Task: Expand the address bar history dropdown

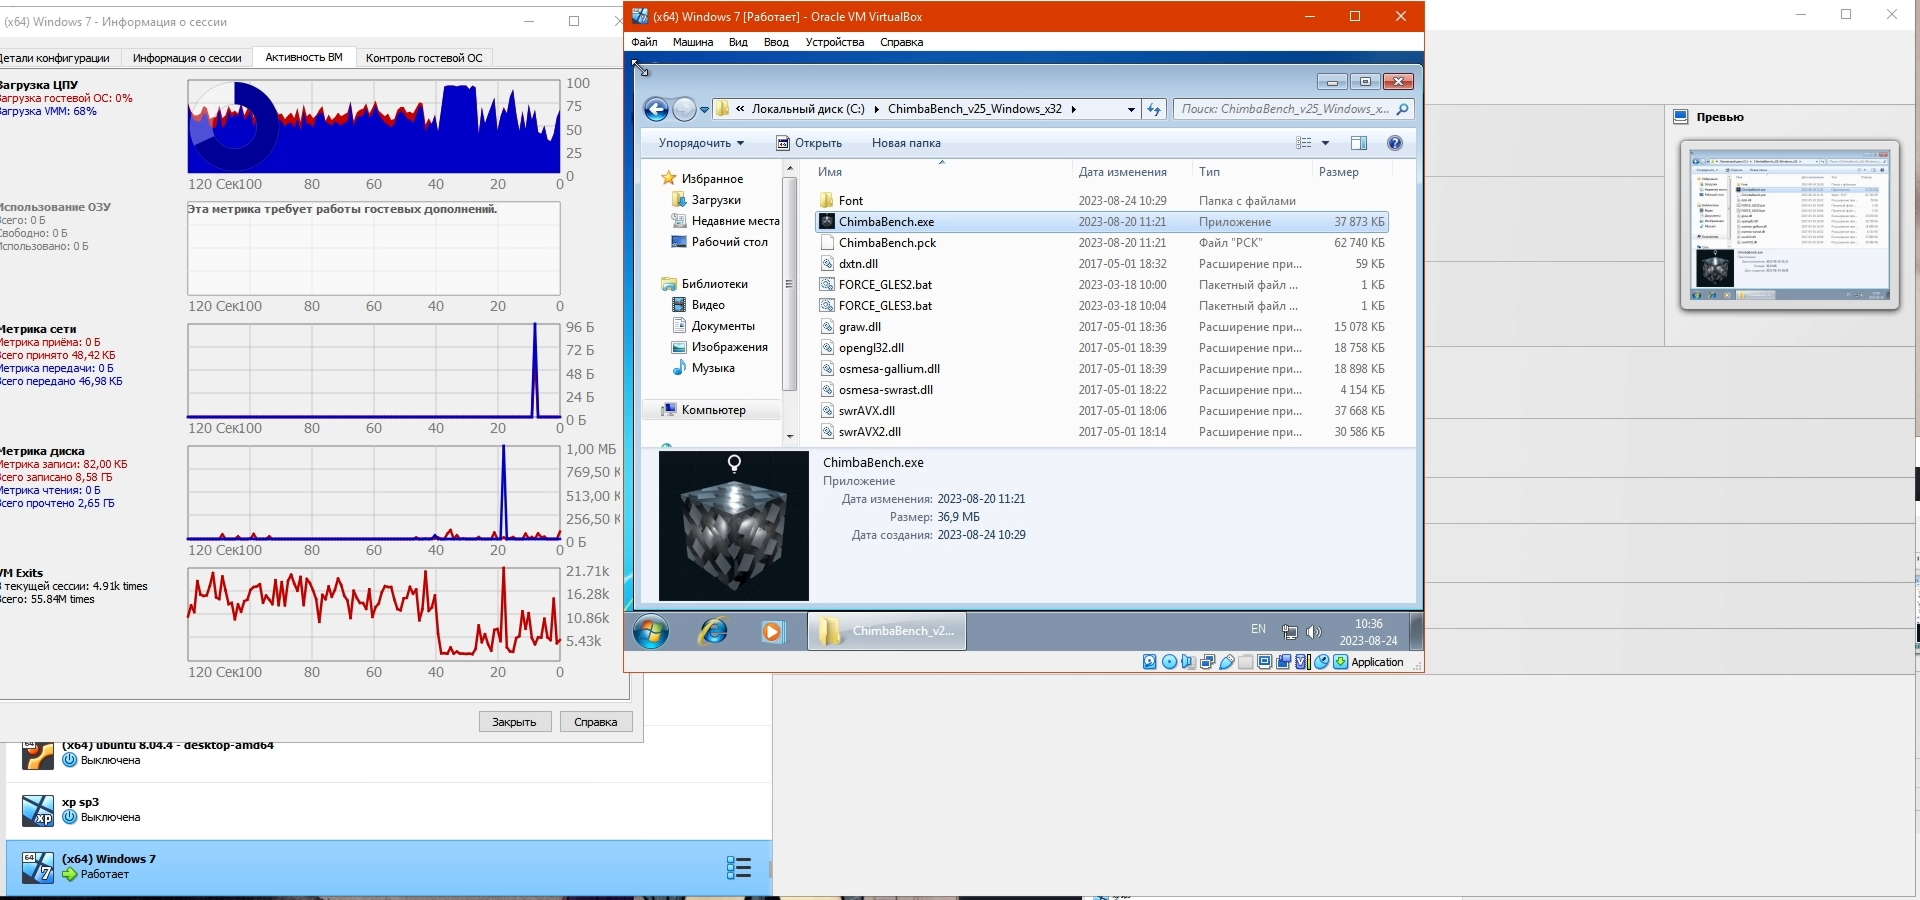Action: 1131,110
